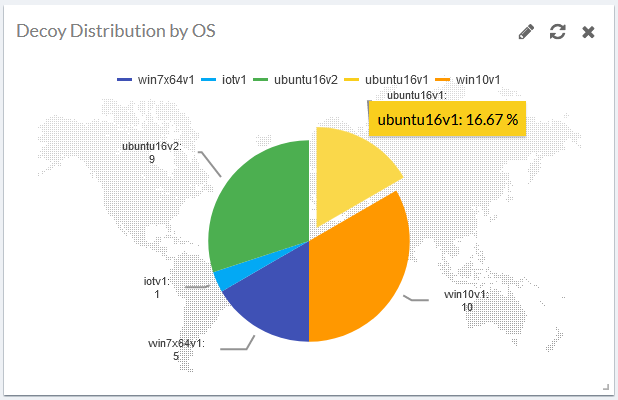This screenshot has width=618, height=400.
Task: Click the 'win10v1: 10' chart label
Action: point(467,301)
